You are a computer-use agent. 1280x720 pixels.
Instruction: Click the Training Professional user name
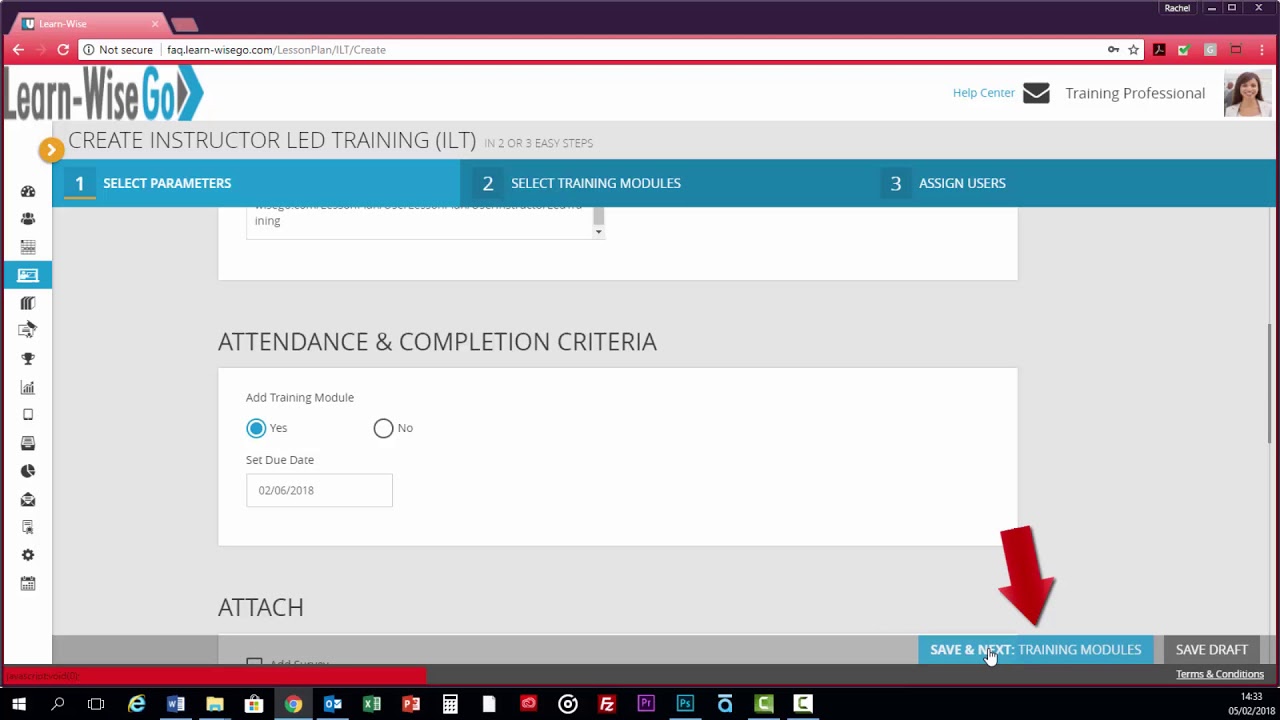tap(1135, 93)
